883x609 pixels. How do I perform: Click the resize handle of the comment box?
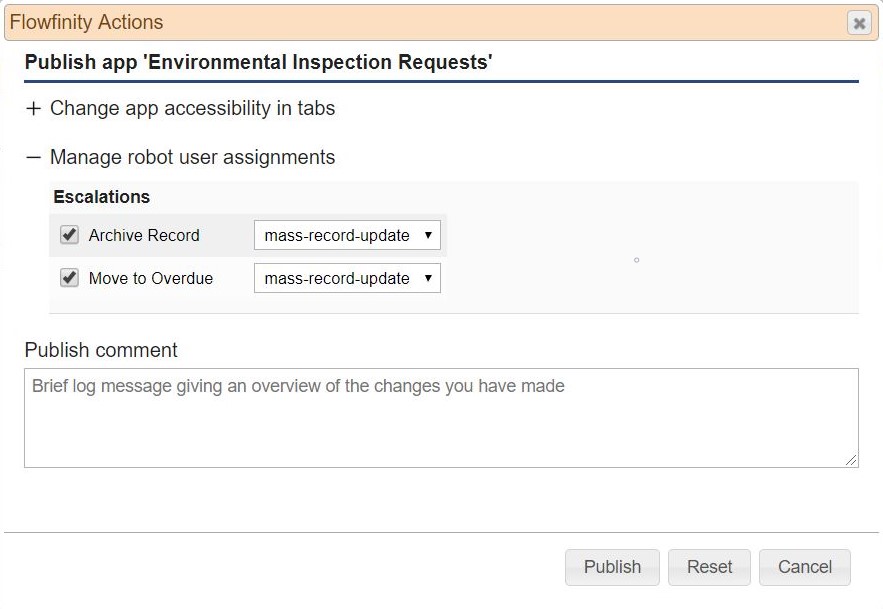coord(851,460)
